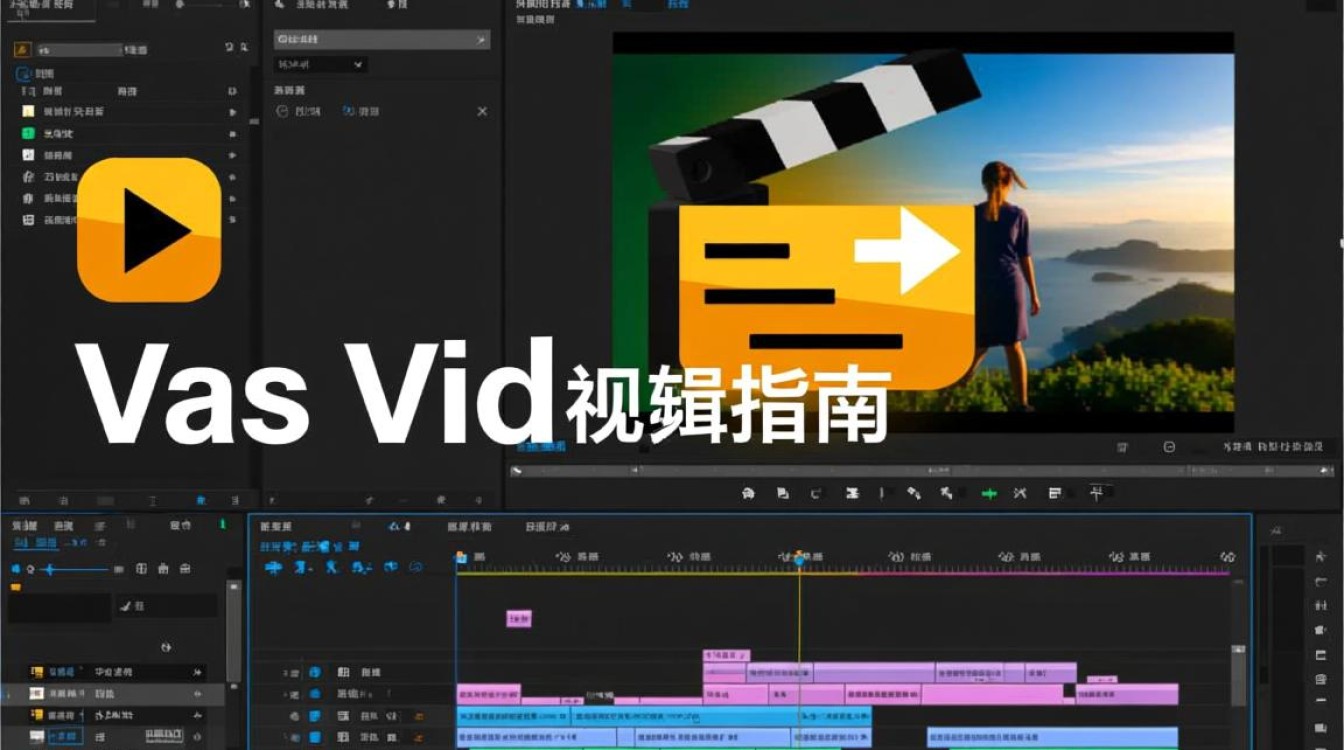
Task: Click the circled-minus icon above the scrub bar
Action: pyautogui.click(x=1170, y=448)
